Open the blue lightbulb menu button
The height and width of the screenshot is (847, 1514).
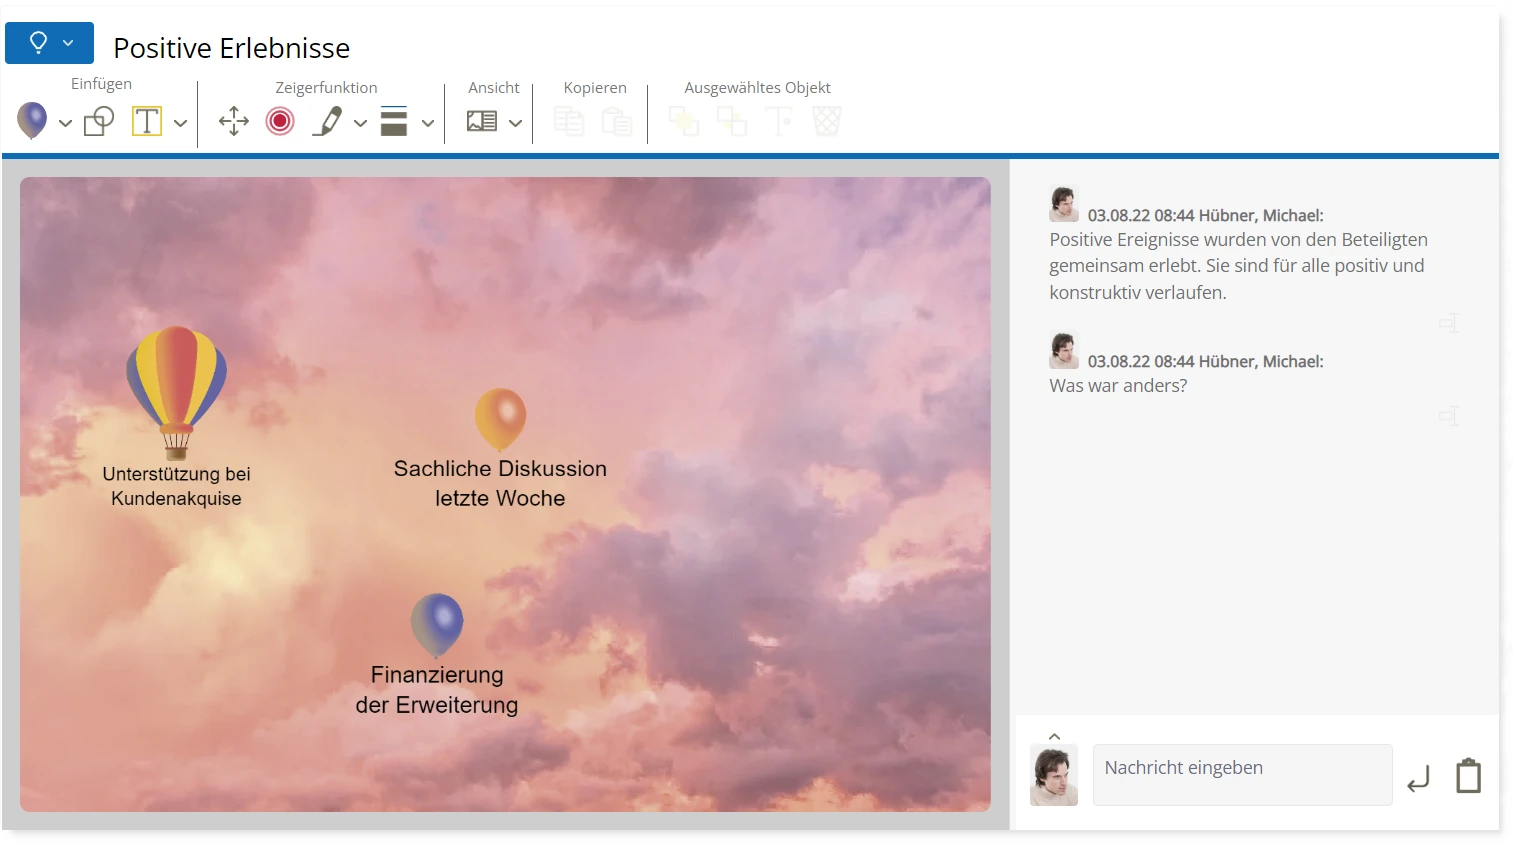[x=49, y=43]
